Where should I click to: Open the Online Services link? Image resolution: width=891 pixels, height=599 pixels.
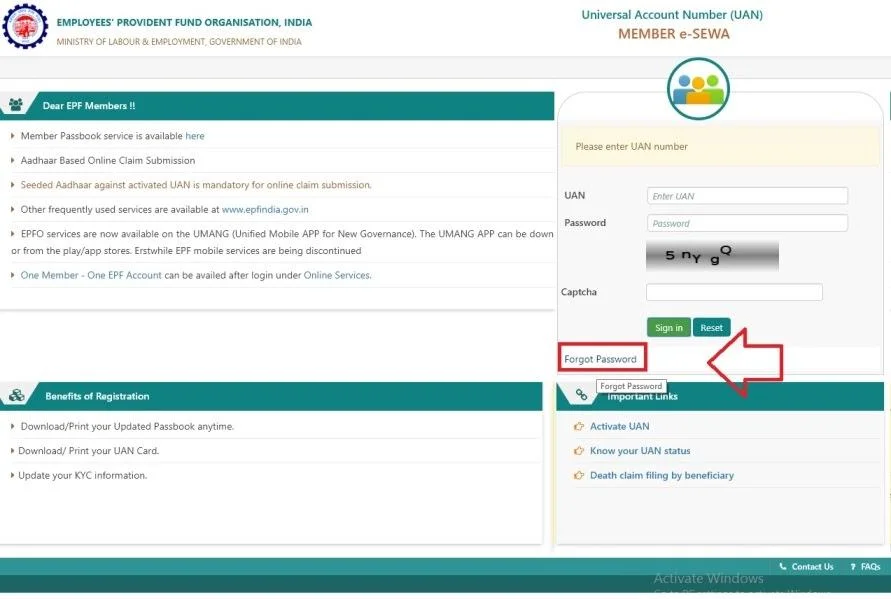pyautogui.click(x=337, y=275)
